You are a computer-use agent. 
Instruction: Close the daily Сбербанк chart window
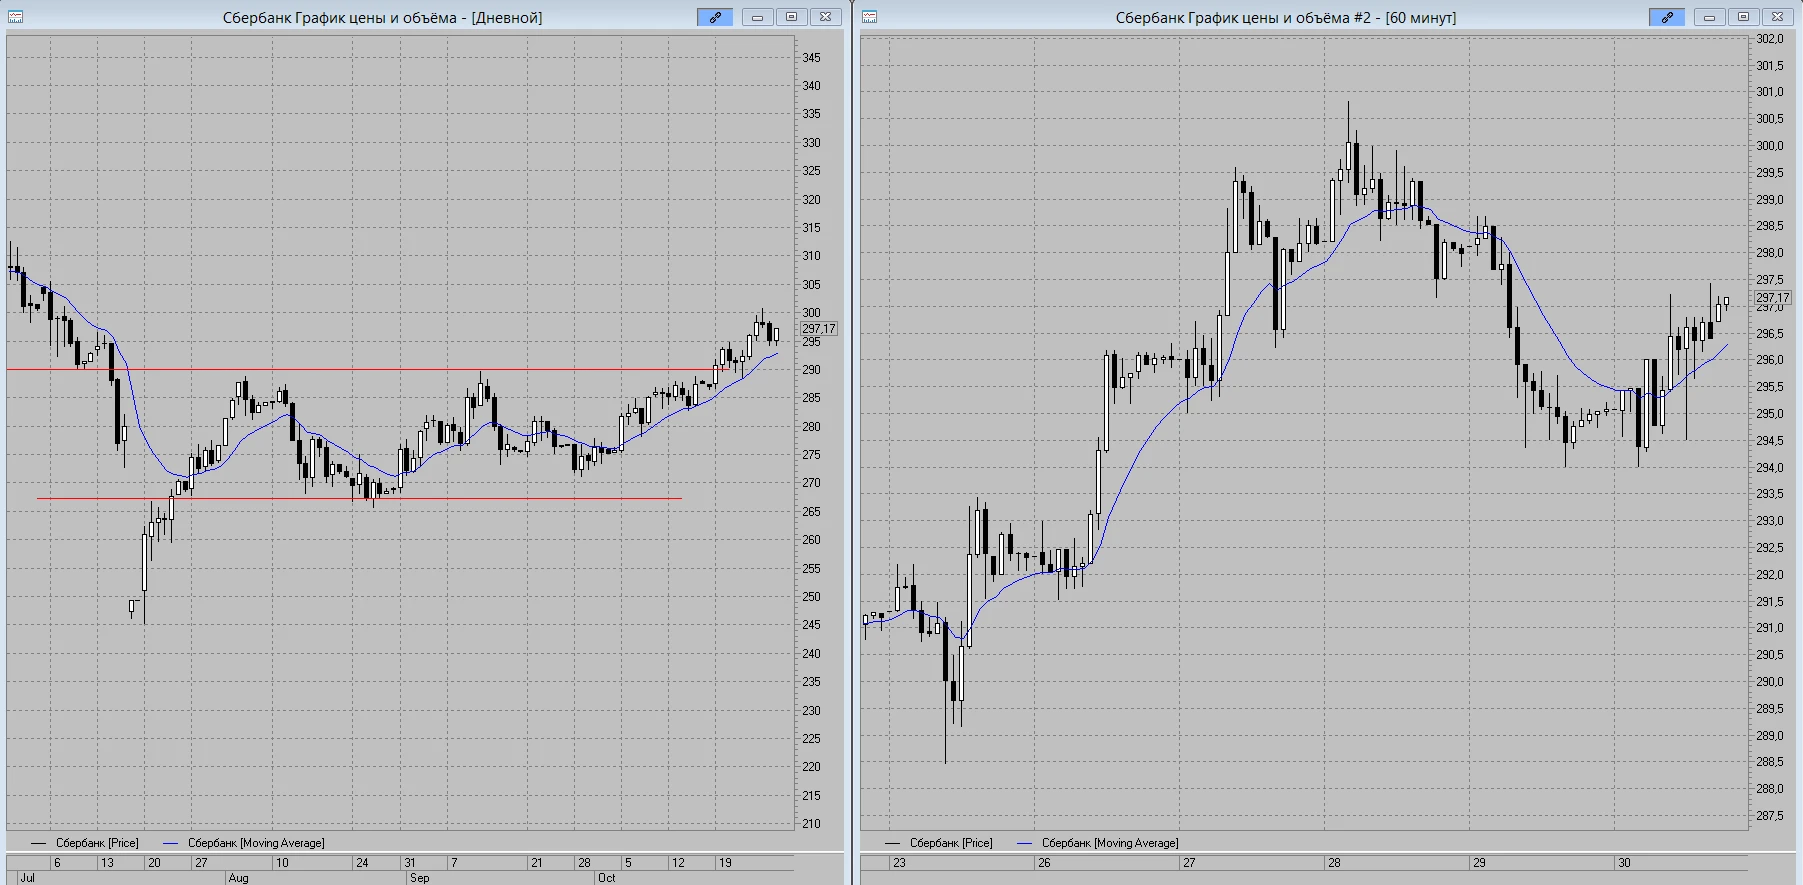pyautogui.click(x=825, y=17)
